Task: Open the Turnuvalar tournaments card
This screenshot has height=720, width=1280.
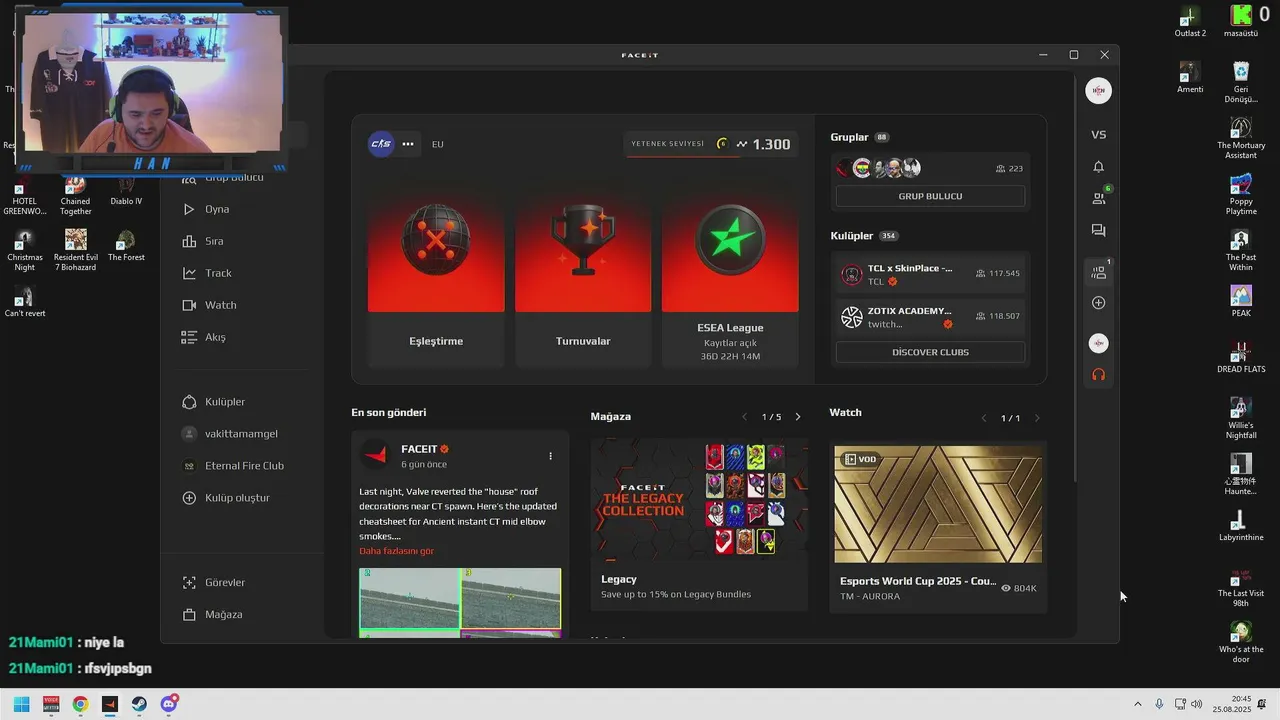Action: click(583, 273)
